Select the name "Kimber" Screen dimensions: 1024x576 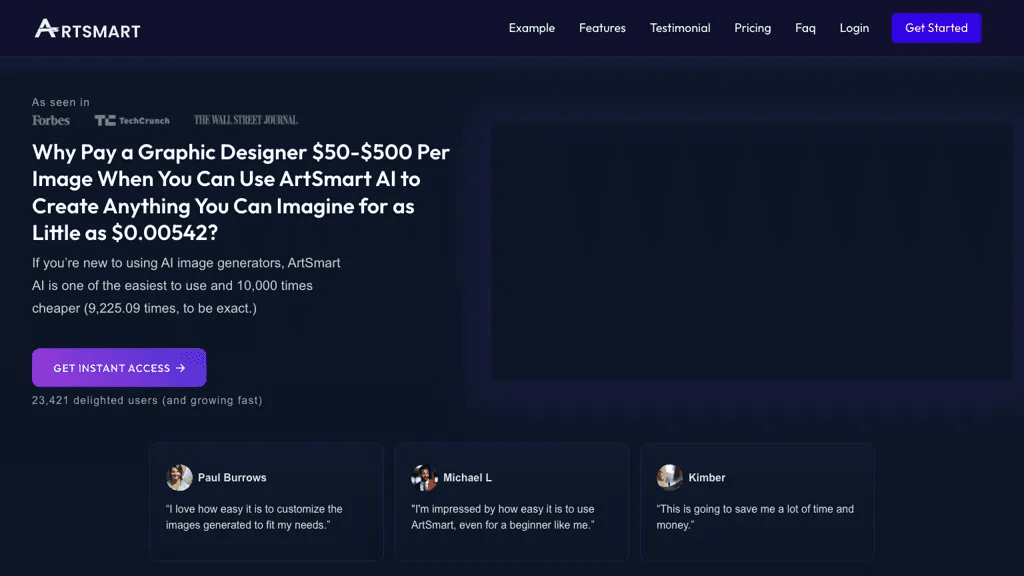click(707, 477)
